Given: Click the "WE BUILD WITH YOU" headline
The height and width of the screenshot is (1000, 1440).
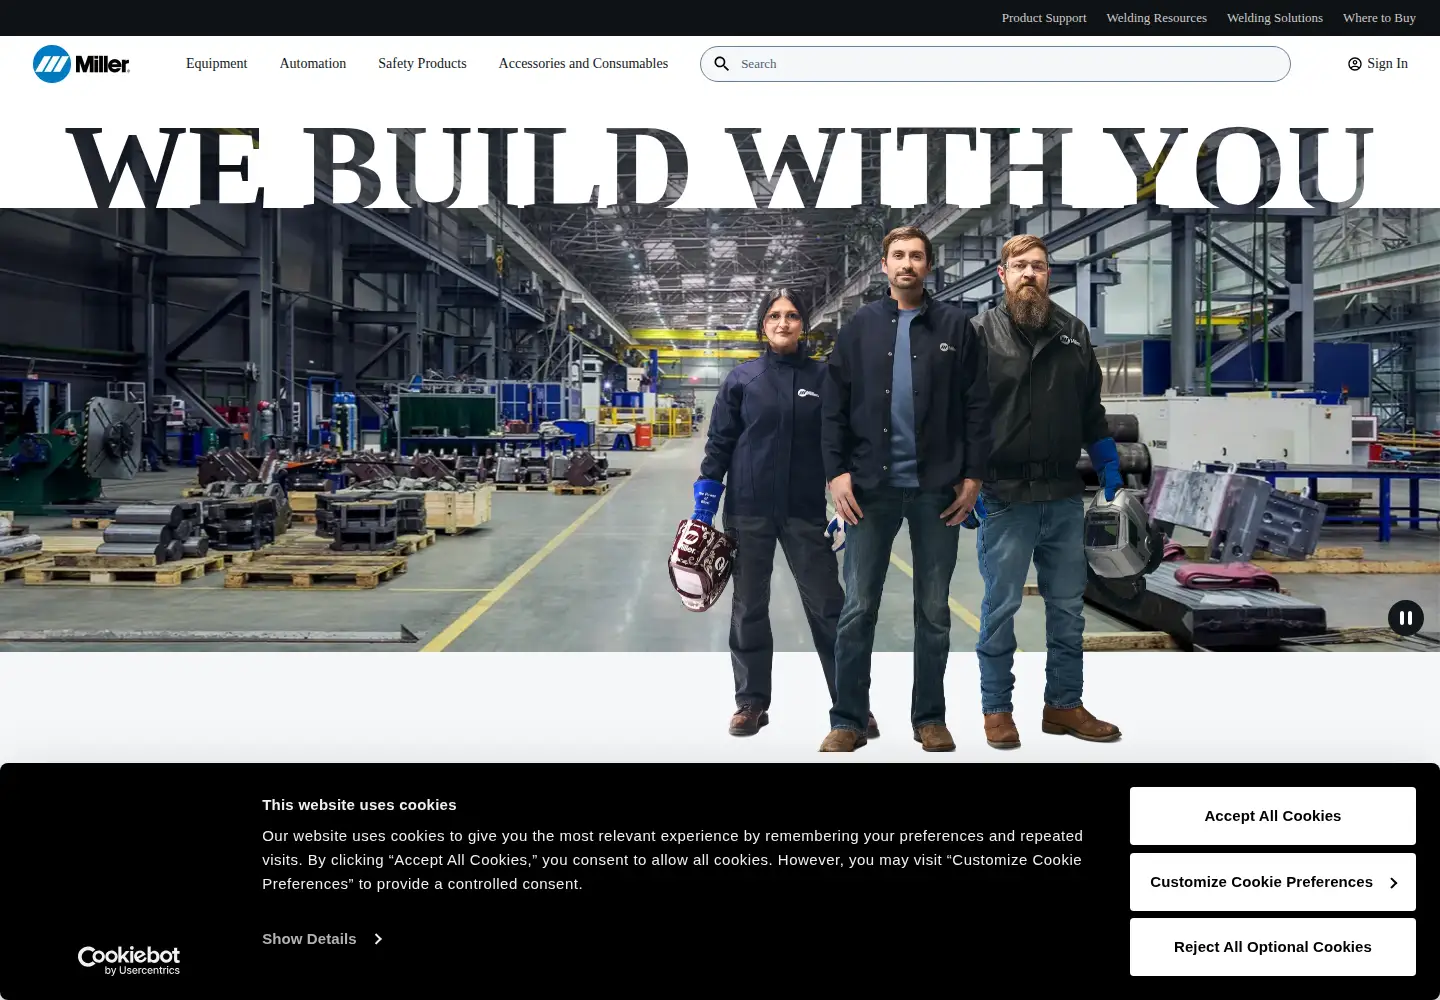Looking at the screenshot, I should (720, 168).
